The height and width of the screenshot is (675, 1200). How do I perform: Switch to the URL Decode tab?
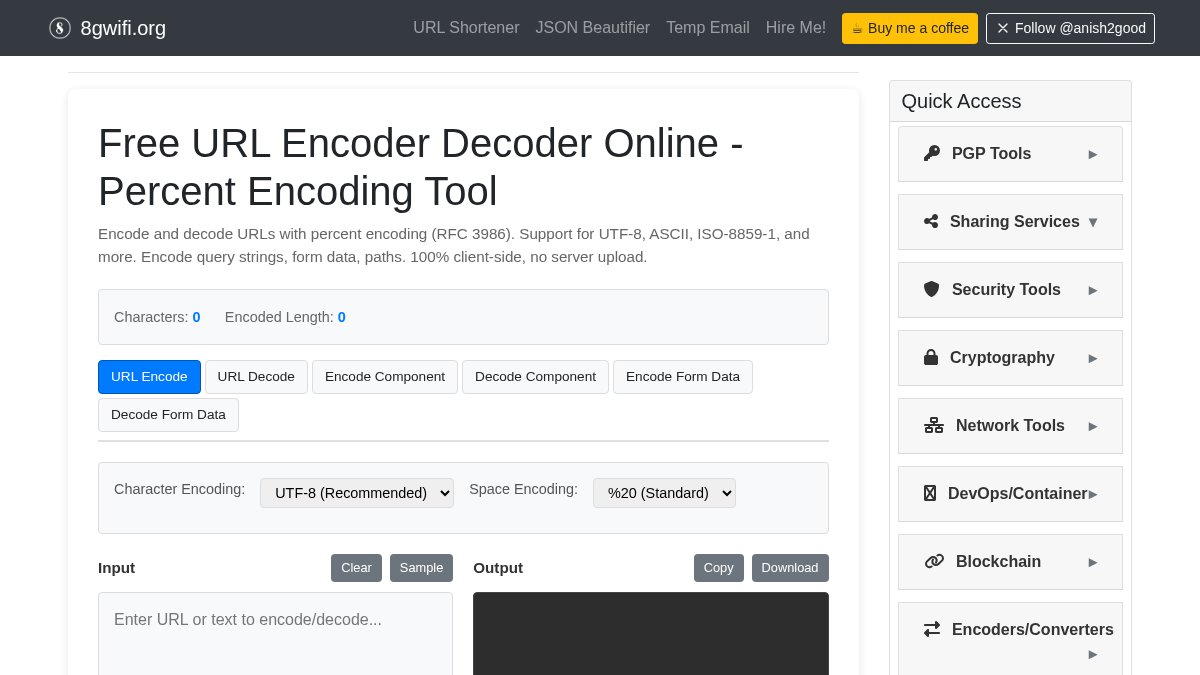256,377
